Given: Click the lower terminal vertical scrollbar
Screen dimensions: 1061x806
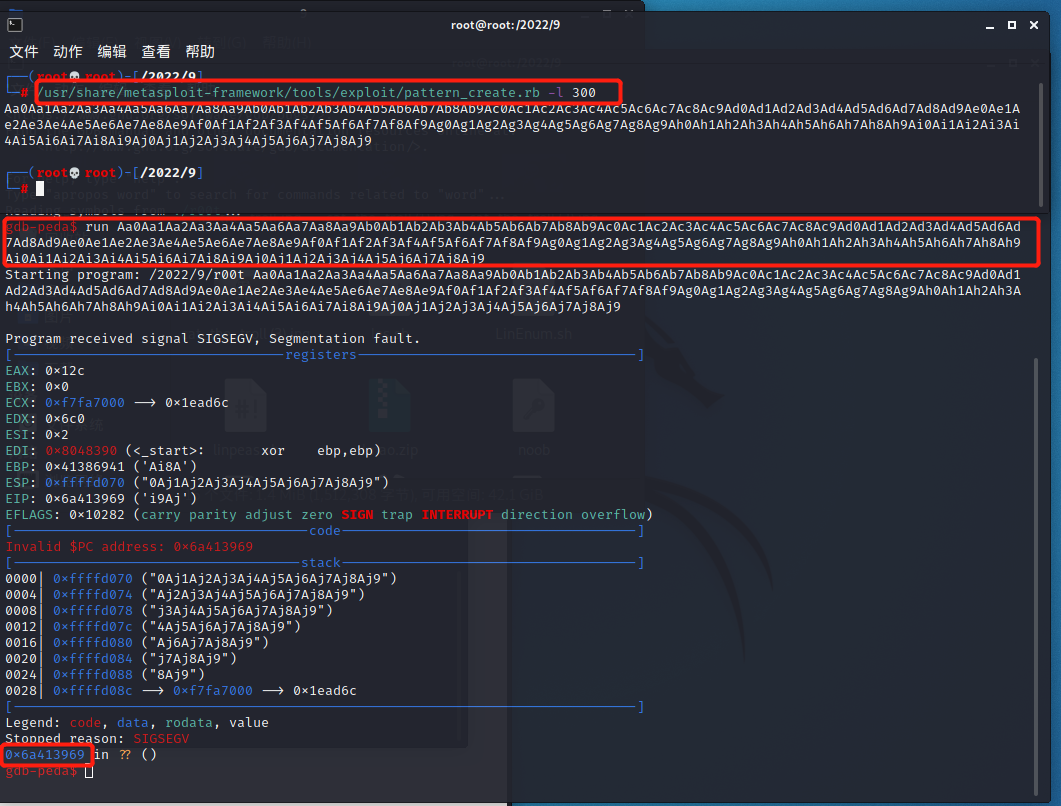Looking at the screenshot, I should click(1036, 577).
